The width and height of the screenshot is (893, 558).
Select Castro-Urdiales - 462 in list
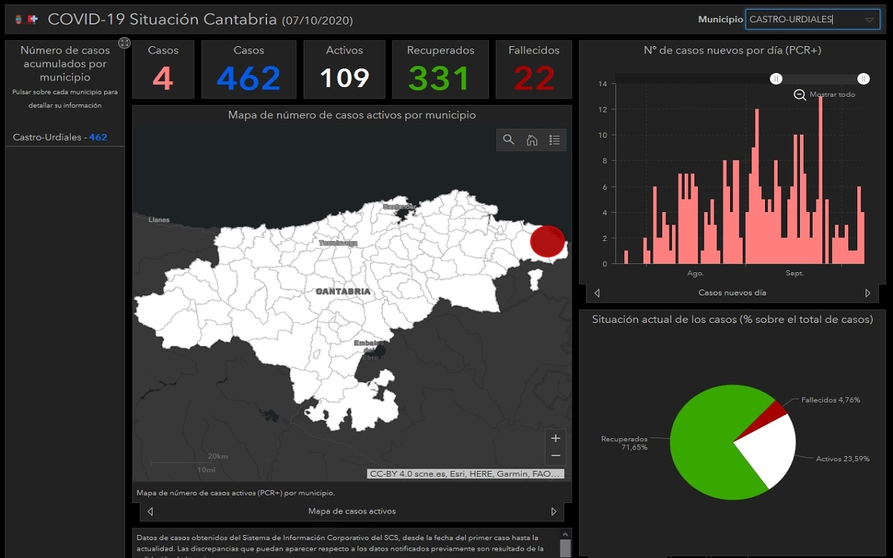65,137
